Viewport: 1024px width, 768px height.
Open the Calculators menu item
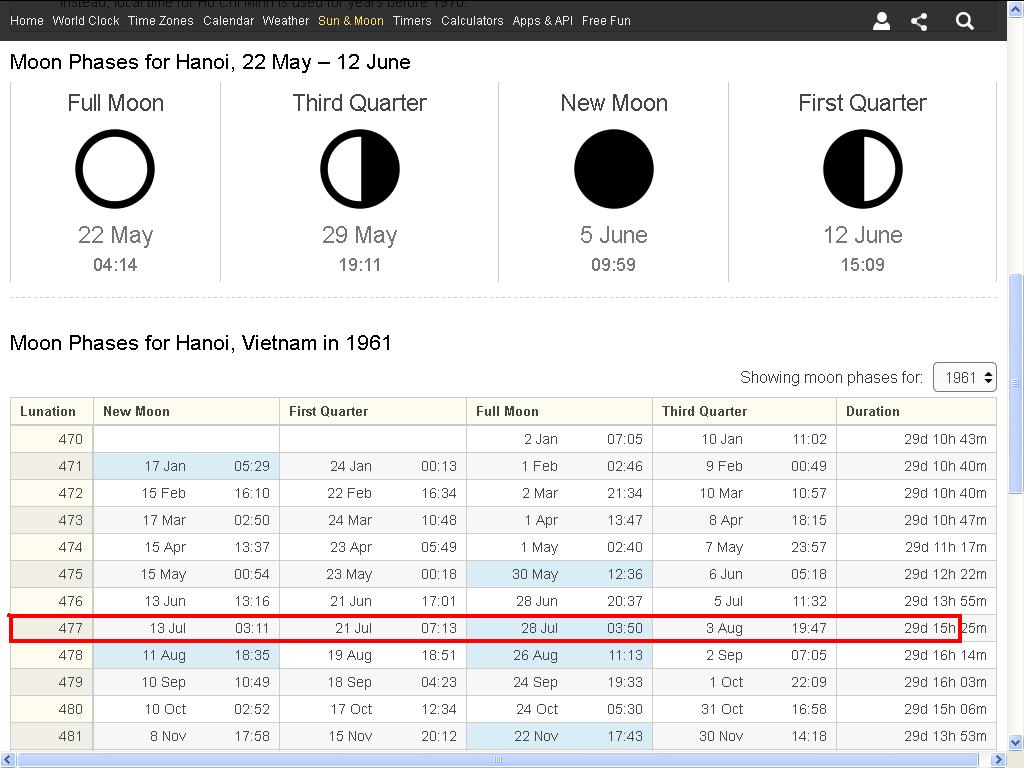[x=472, y=21]
